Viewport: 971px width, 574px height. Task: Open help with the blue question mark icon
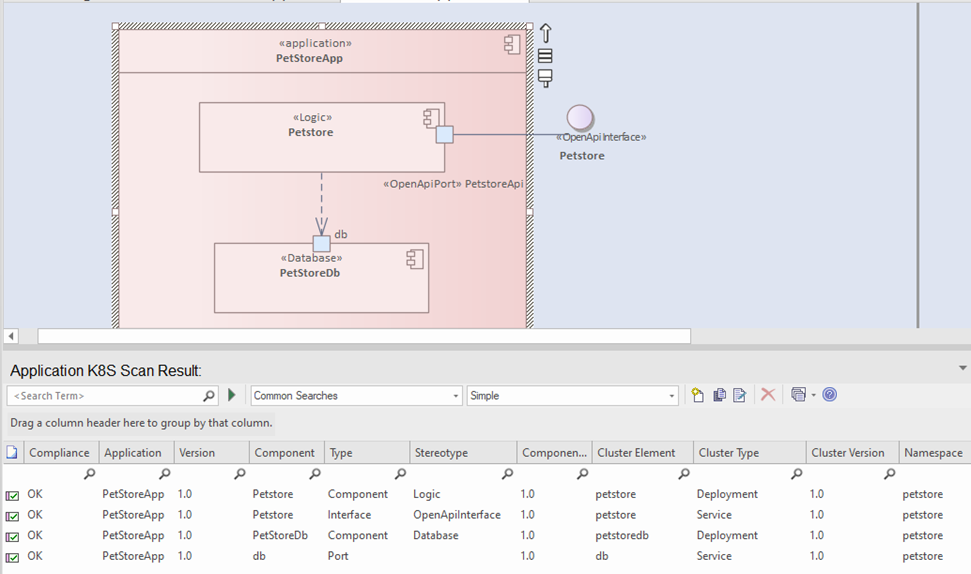pyautogui.click(x=830, y=394)
